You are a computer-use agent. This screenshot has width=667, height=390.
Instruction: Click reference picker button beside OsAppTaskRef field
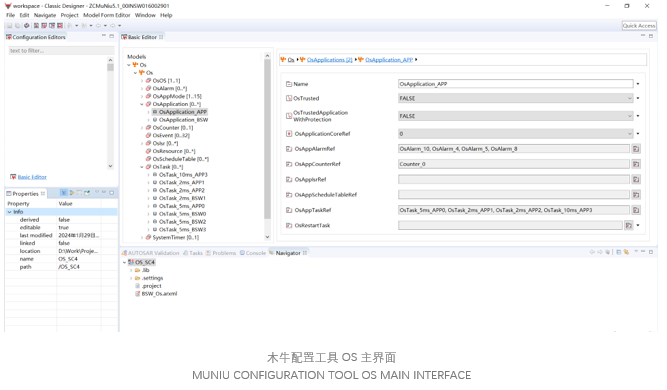(x=636, y=210)
